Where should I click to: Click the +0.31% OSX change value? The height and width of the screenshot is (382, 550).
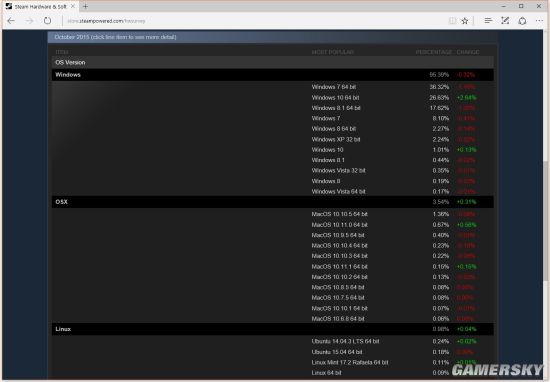[467, 202]
